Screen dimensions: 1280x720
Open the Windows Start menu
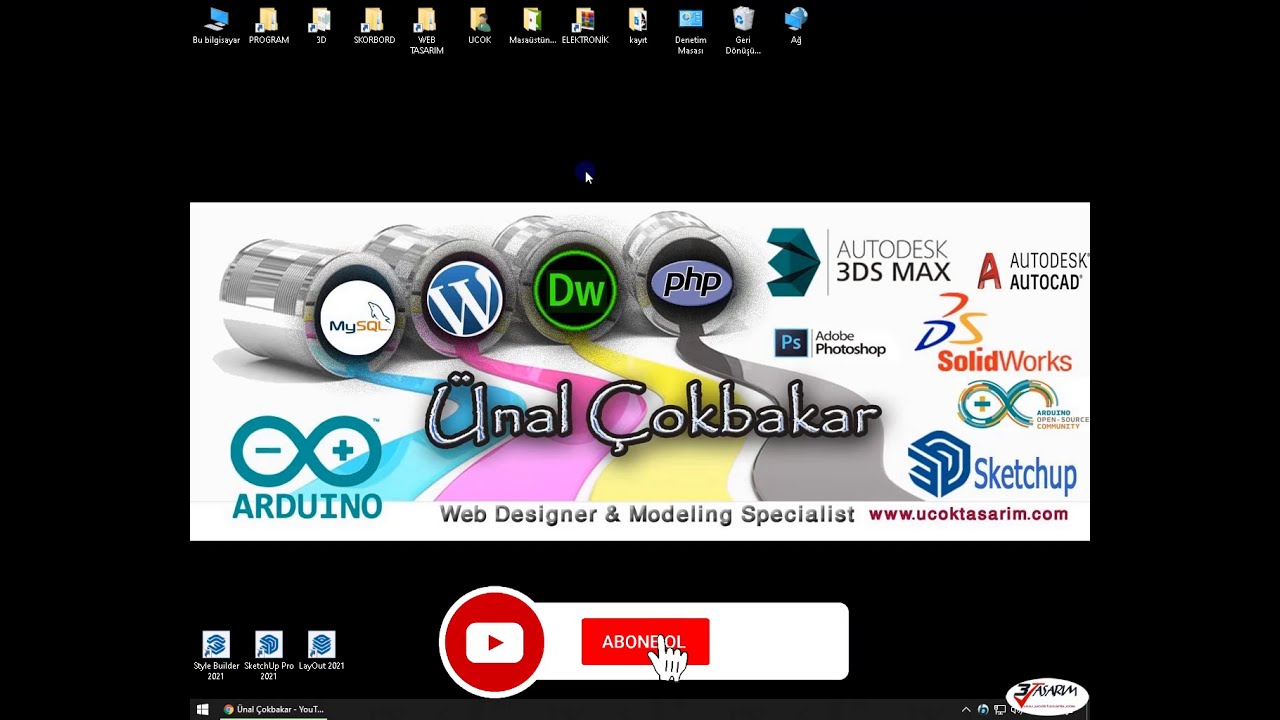pos(203,709)
